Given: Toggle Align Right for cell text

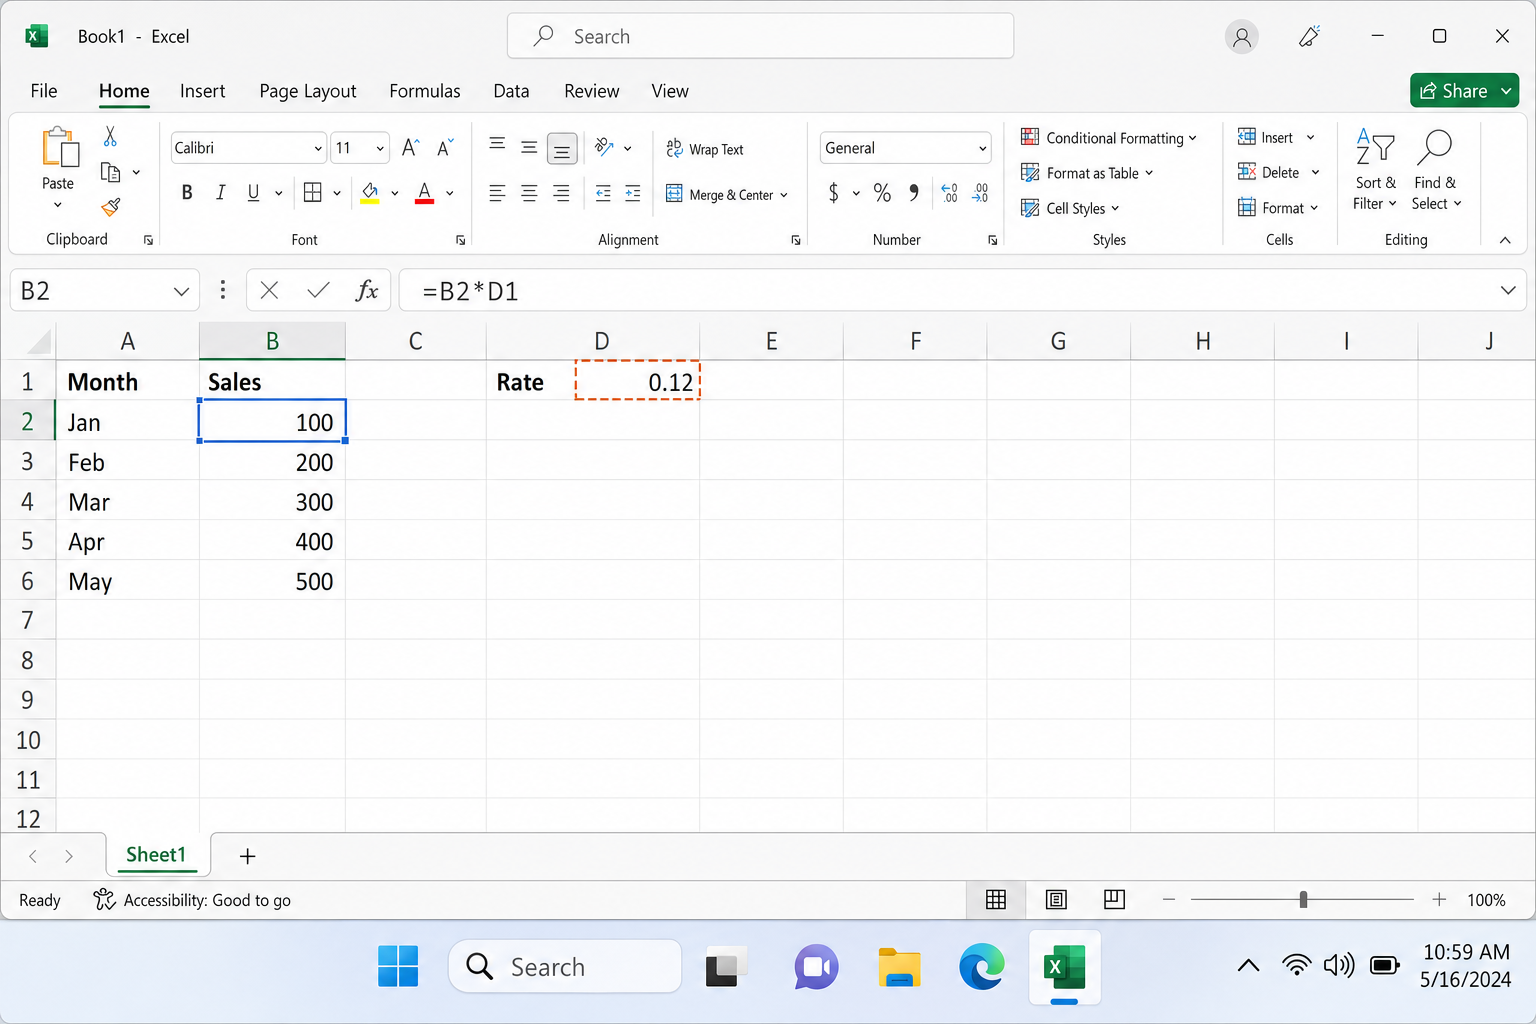Looking at the screenshot, I should (562, 193).
